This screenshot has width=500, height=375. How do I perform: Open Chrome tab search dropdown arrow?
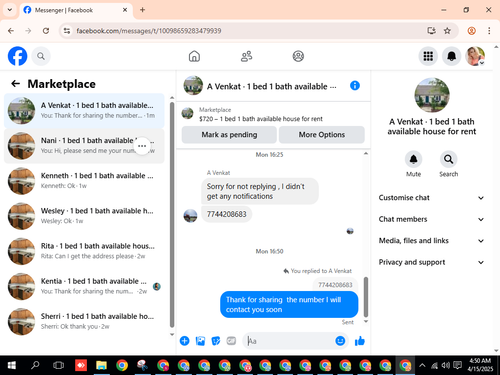[10, 10]
